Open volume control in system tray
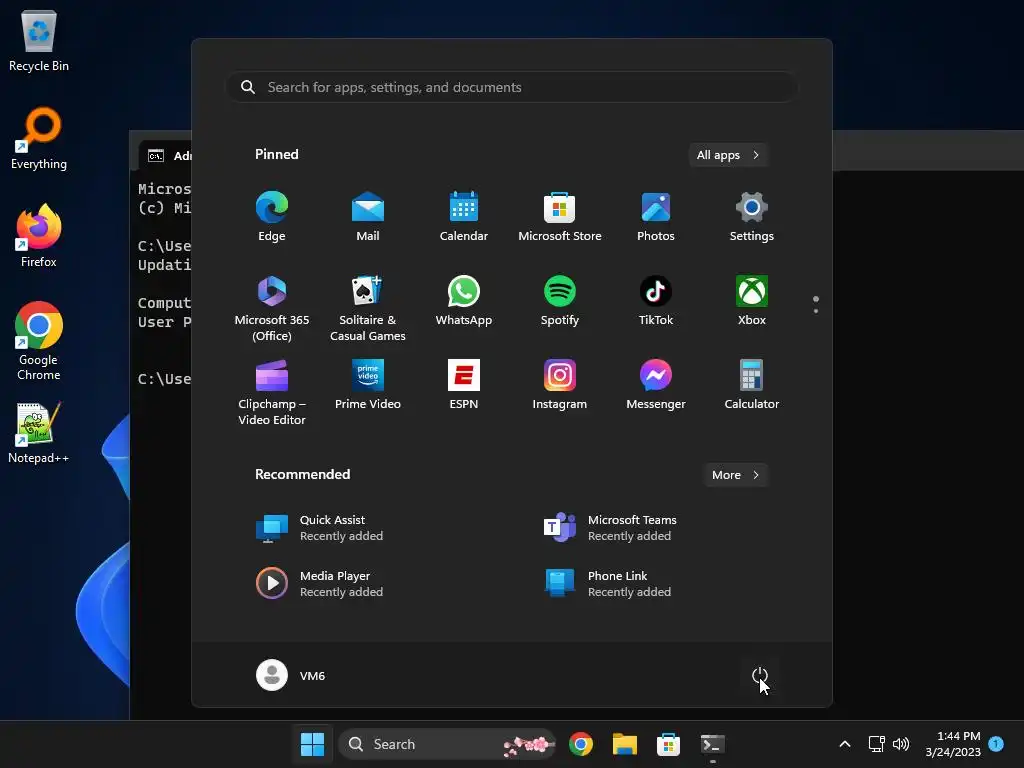Image resolution: width=1024 pixels, height=768 pixels. (x=901, y=744)
